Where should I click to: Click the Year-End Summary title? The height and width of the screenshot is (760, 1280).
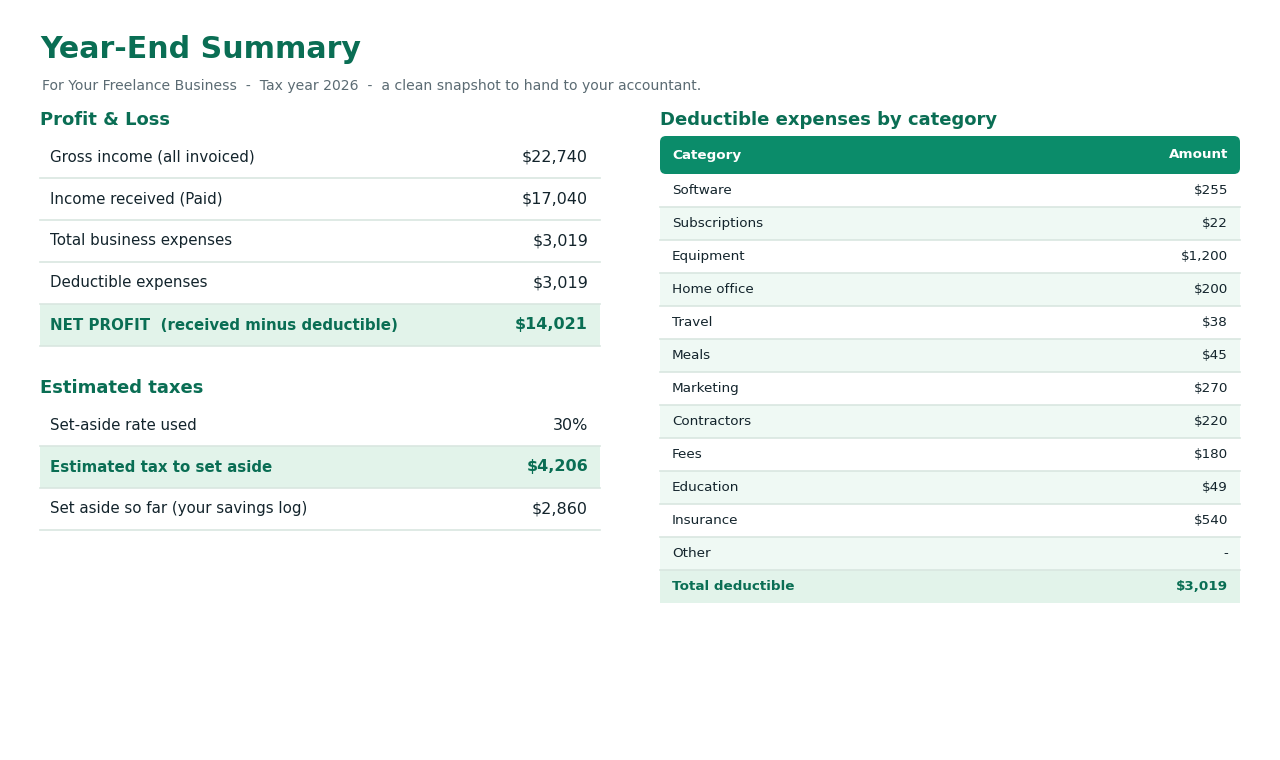(200, 49)
